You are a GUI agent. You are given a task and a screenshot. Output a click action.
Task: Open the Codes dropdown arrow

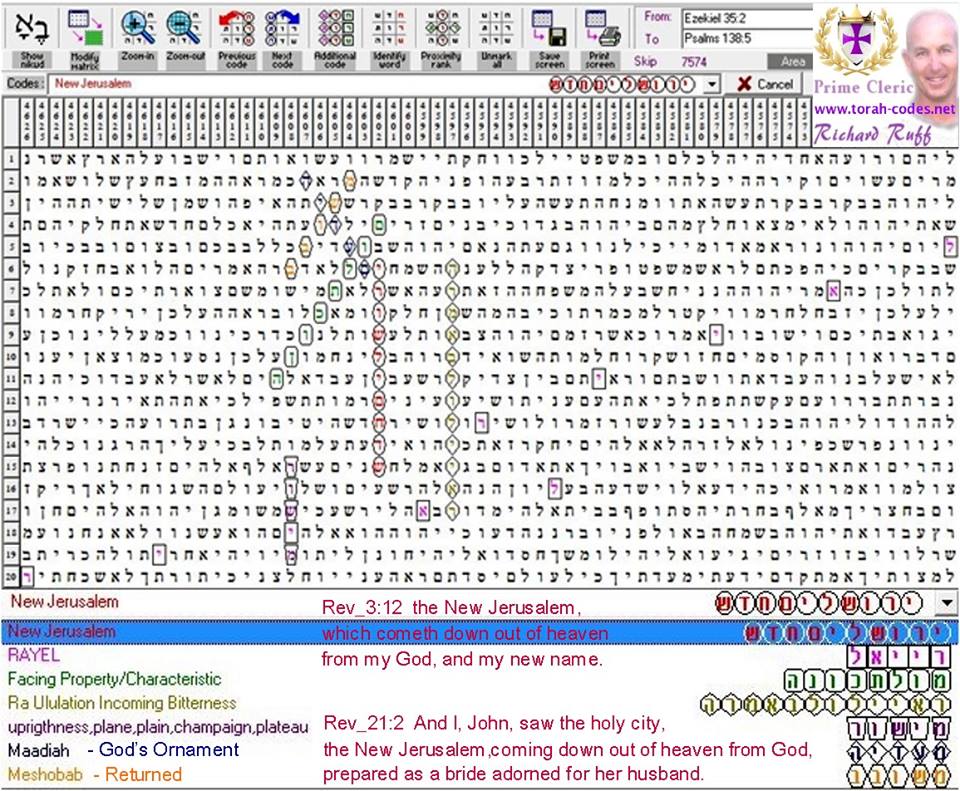(711, 84)
